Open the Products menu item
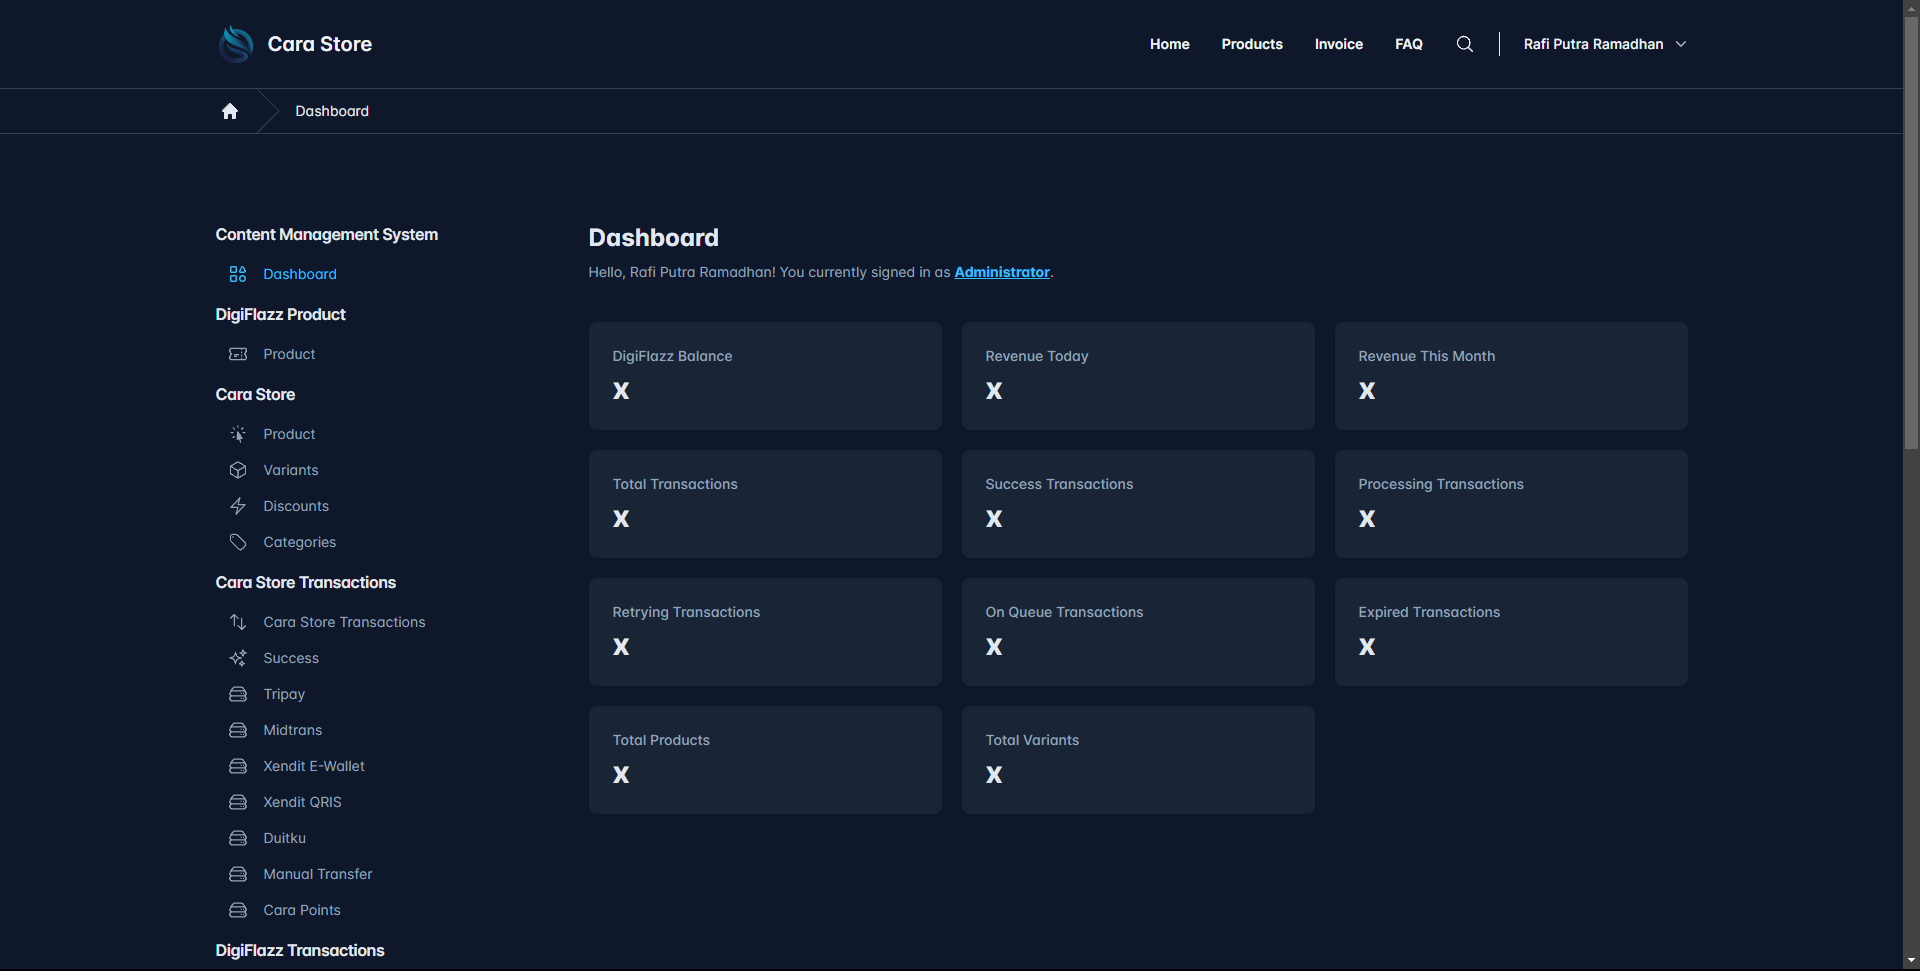 pos(1252,44)
